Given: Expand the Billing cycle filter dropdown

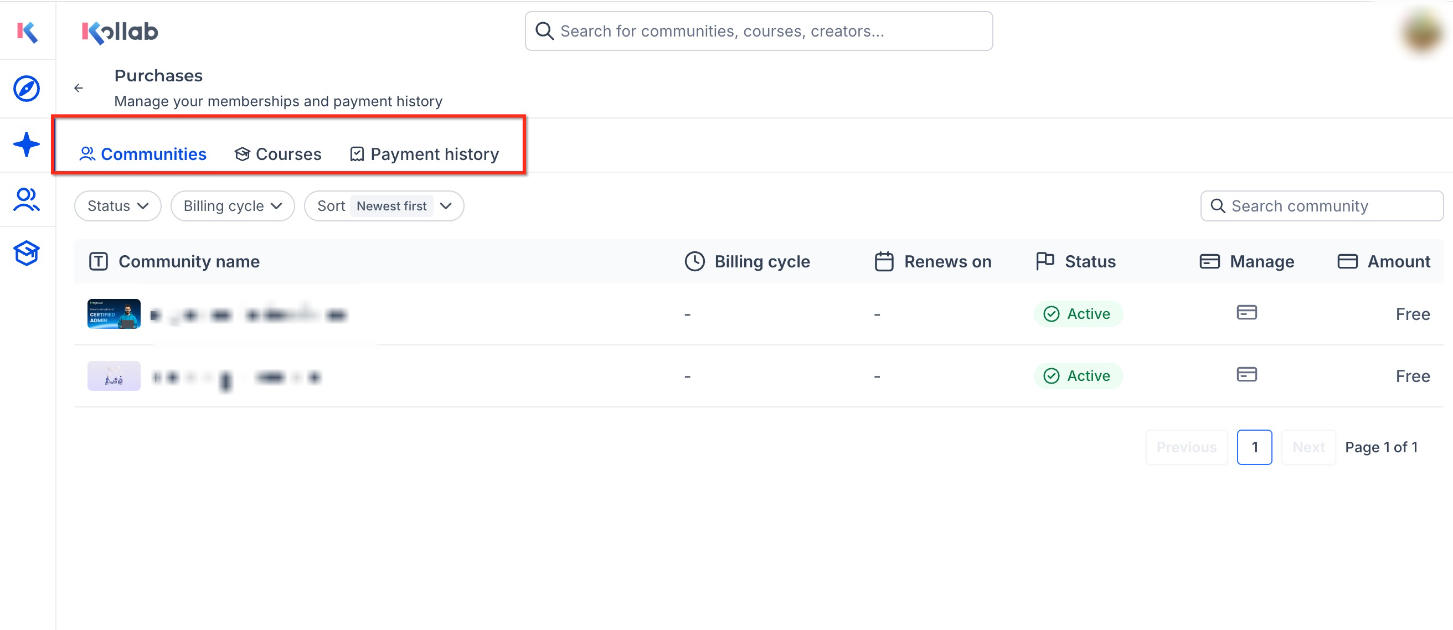Looking at the screenshot, I should [233, 206].
